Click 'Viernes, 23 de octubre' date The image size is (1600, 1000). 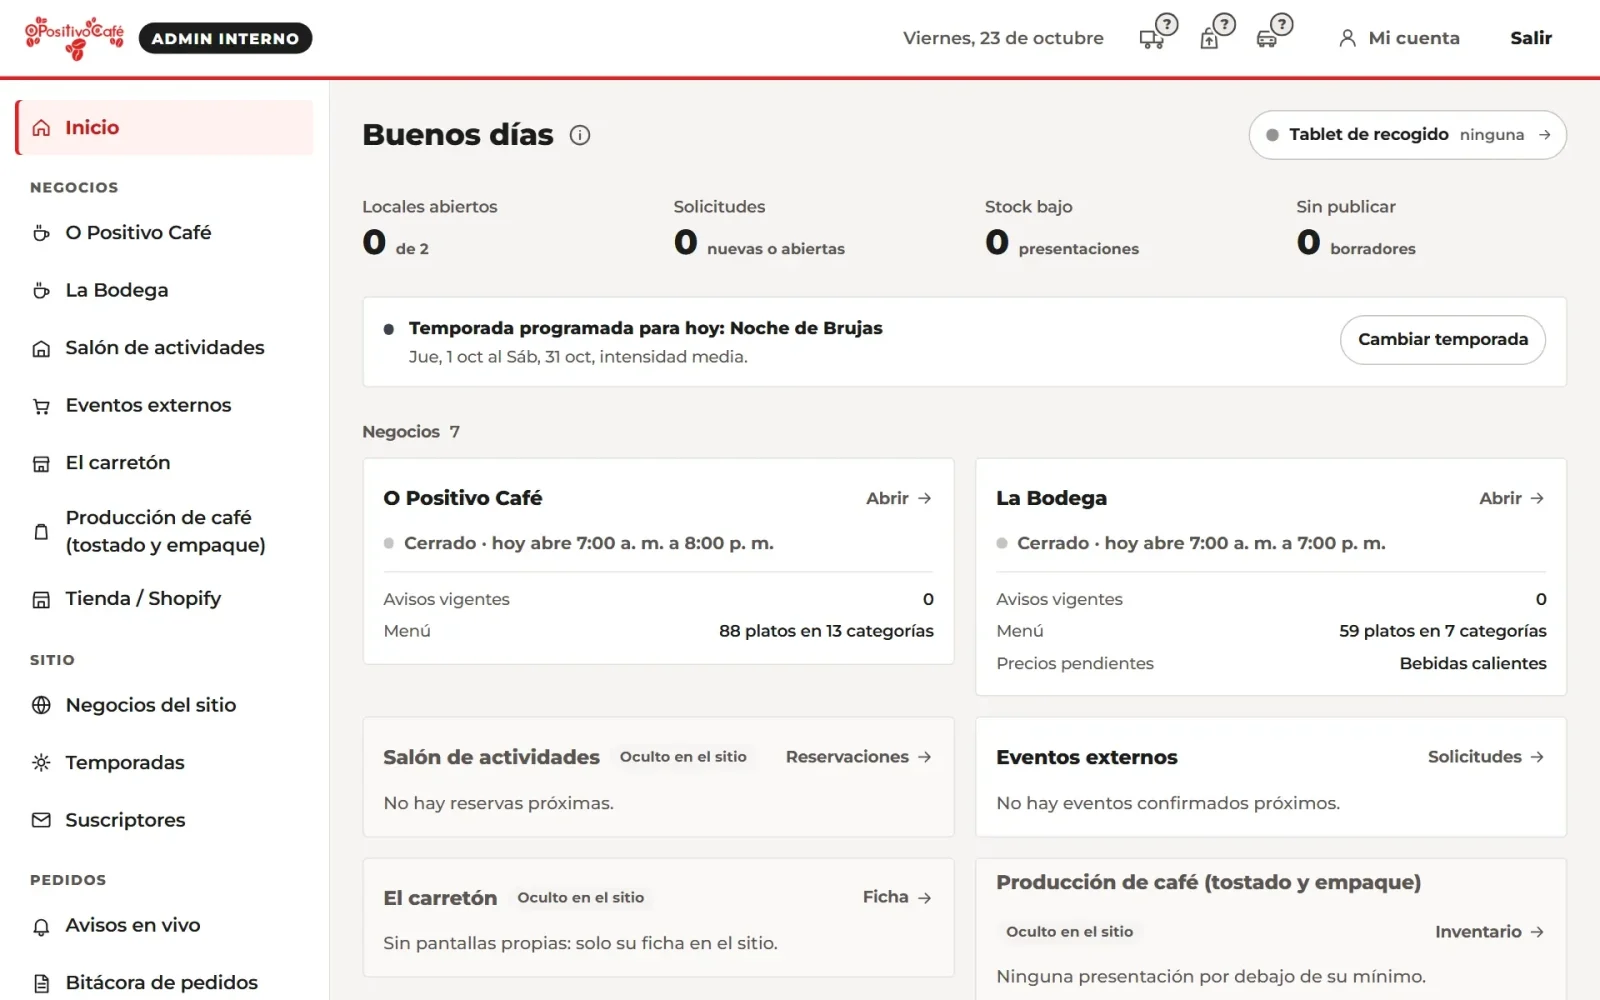coord(1003,38)
